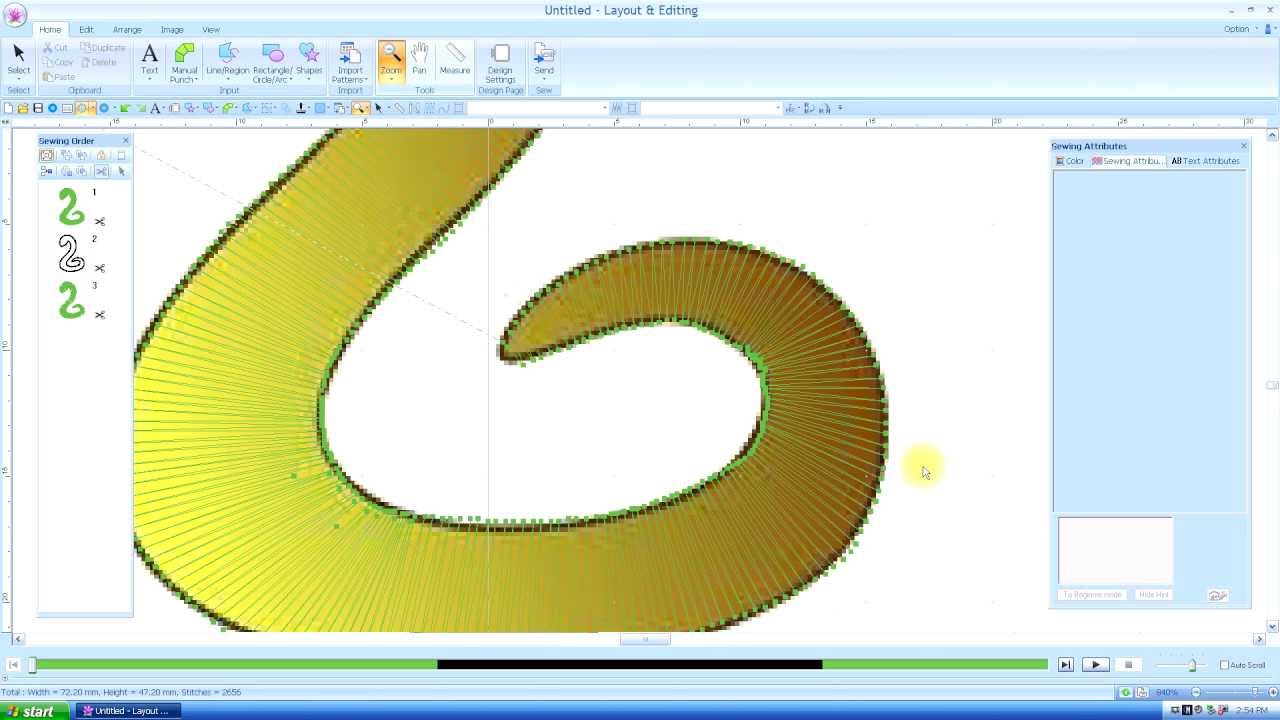Click the simulator play button

click(1095, 665)
